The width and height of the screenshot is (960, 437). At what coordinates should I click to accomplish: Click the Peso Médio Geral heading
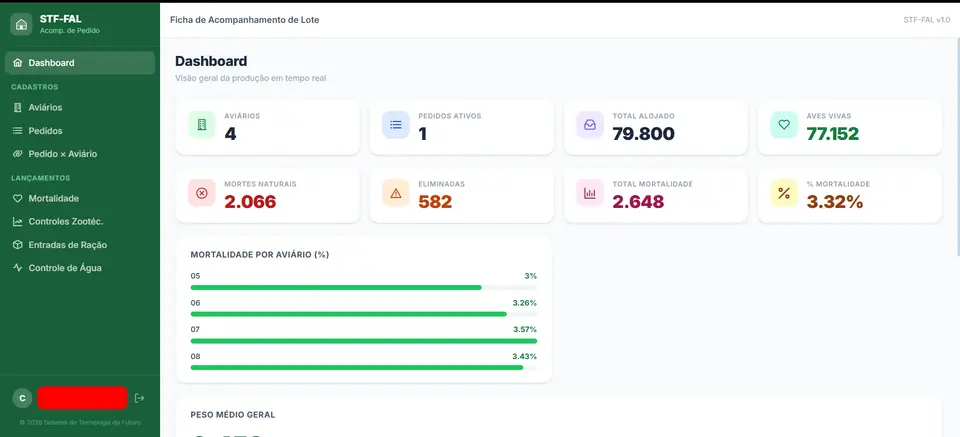click(233, 414)
